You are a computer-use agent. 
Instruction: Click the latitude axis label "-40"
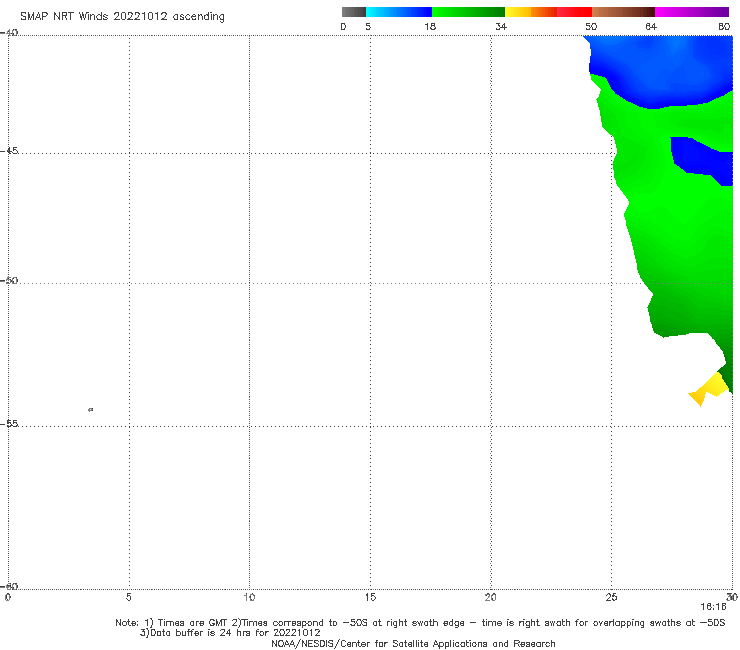pos(9,33)
